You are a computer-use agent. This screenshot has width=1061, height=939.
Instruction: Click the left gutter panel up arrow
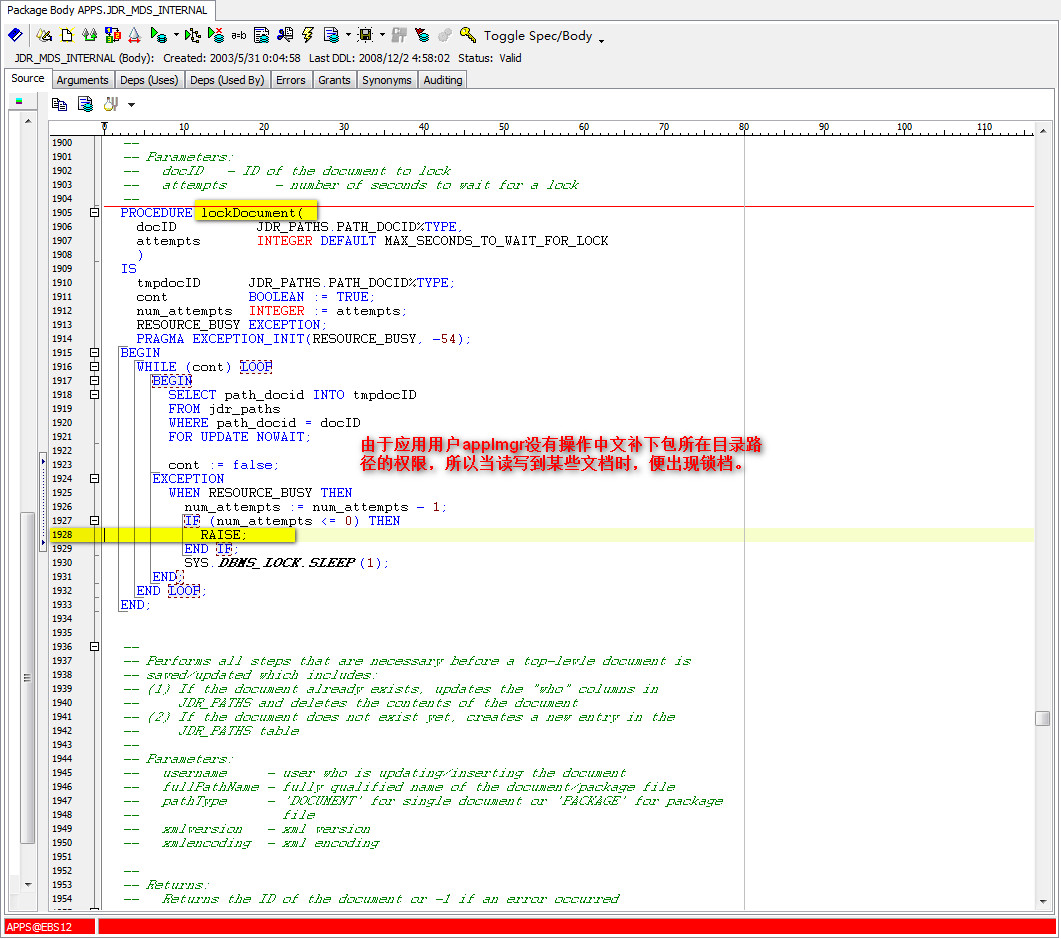tap(28, 121)
